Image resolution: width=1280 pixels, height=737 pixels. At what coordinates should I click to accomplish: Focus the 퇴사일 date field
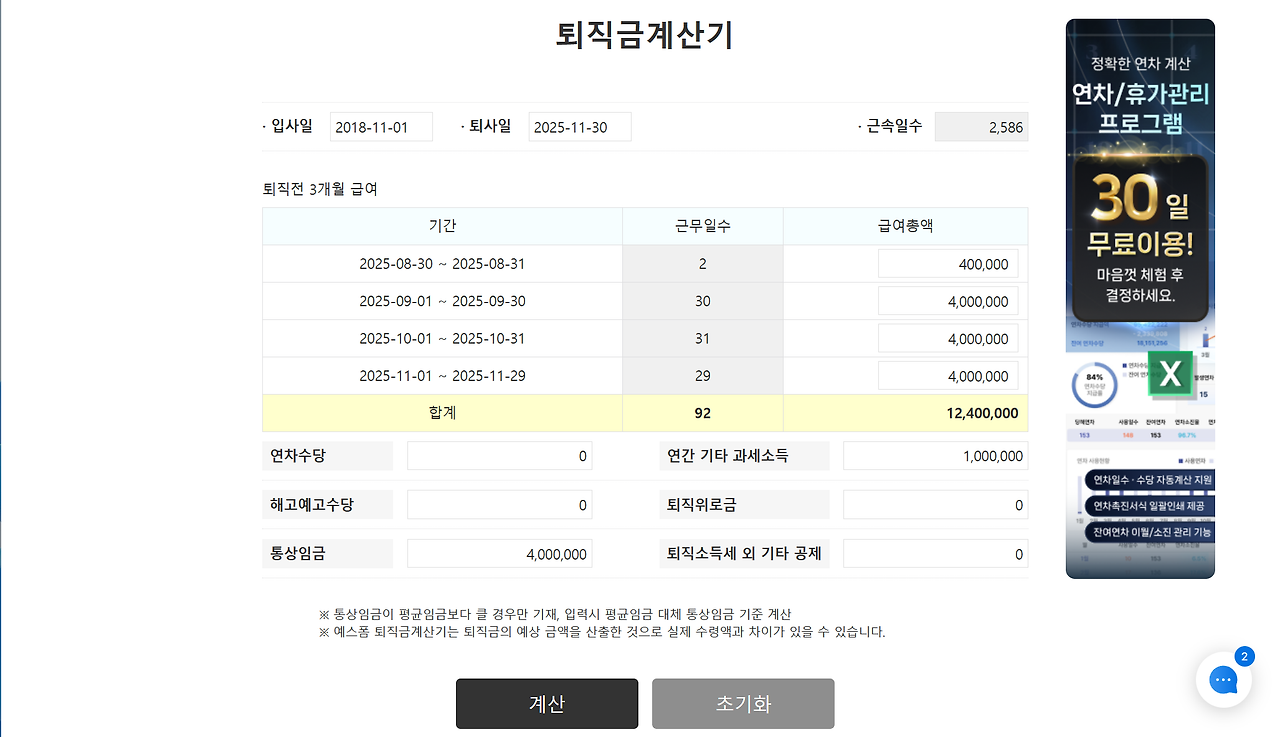(x=580, y=127)
